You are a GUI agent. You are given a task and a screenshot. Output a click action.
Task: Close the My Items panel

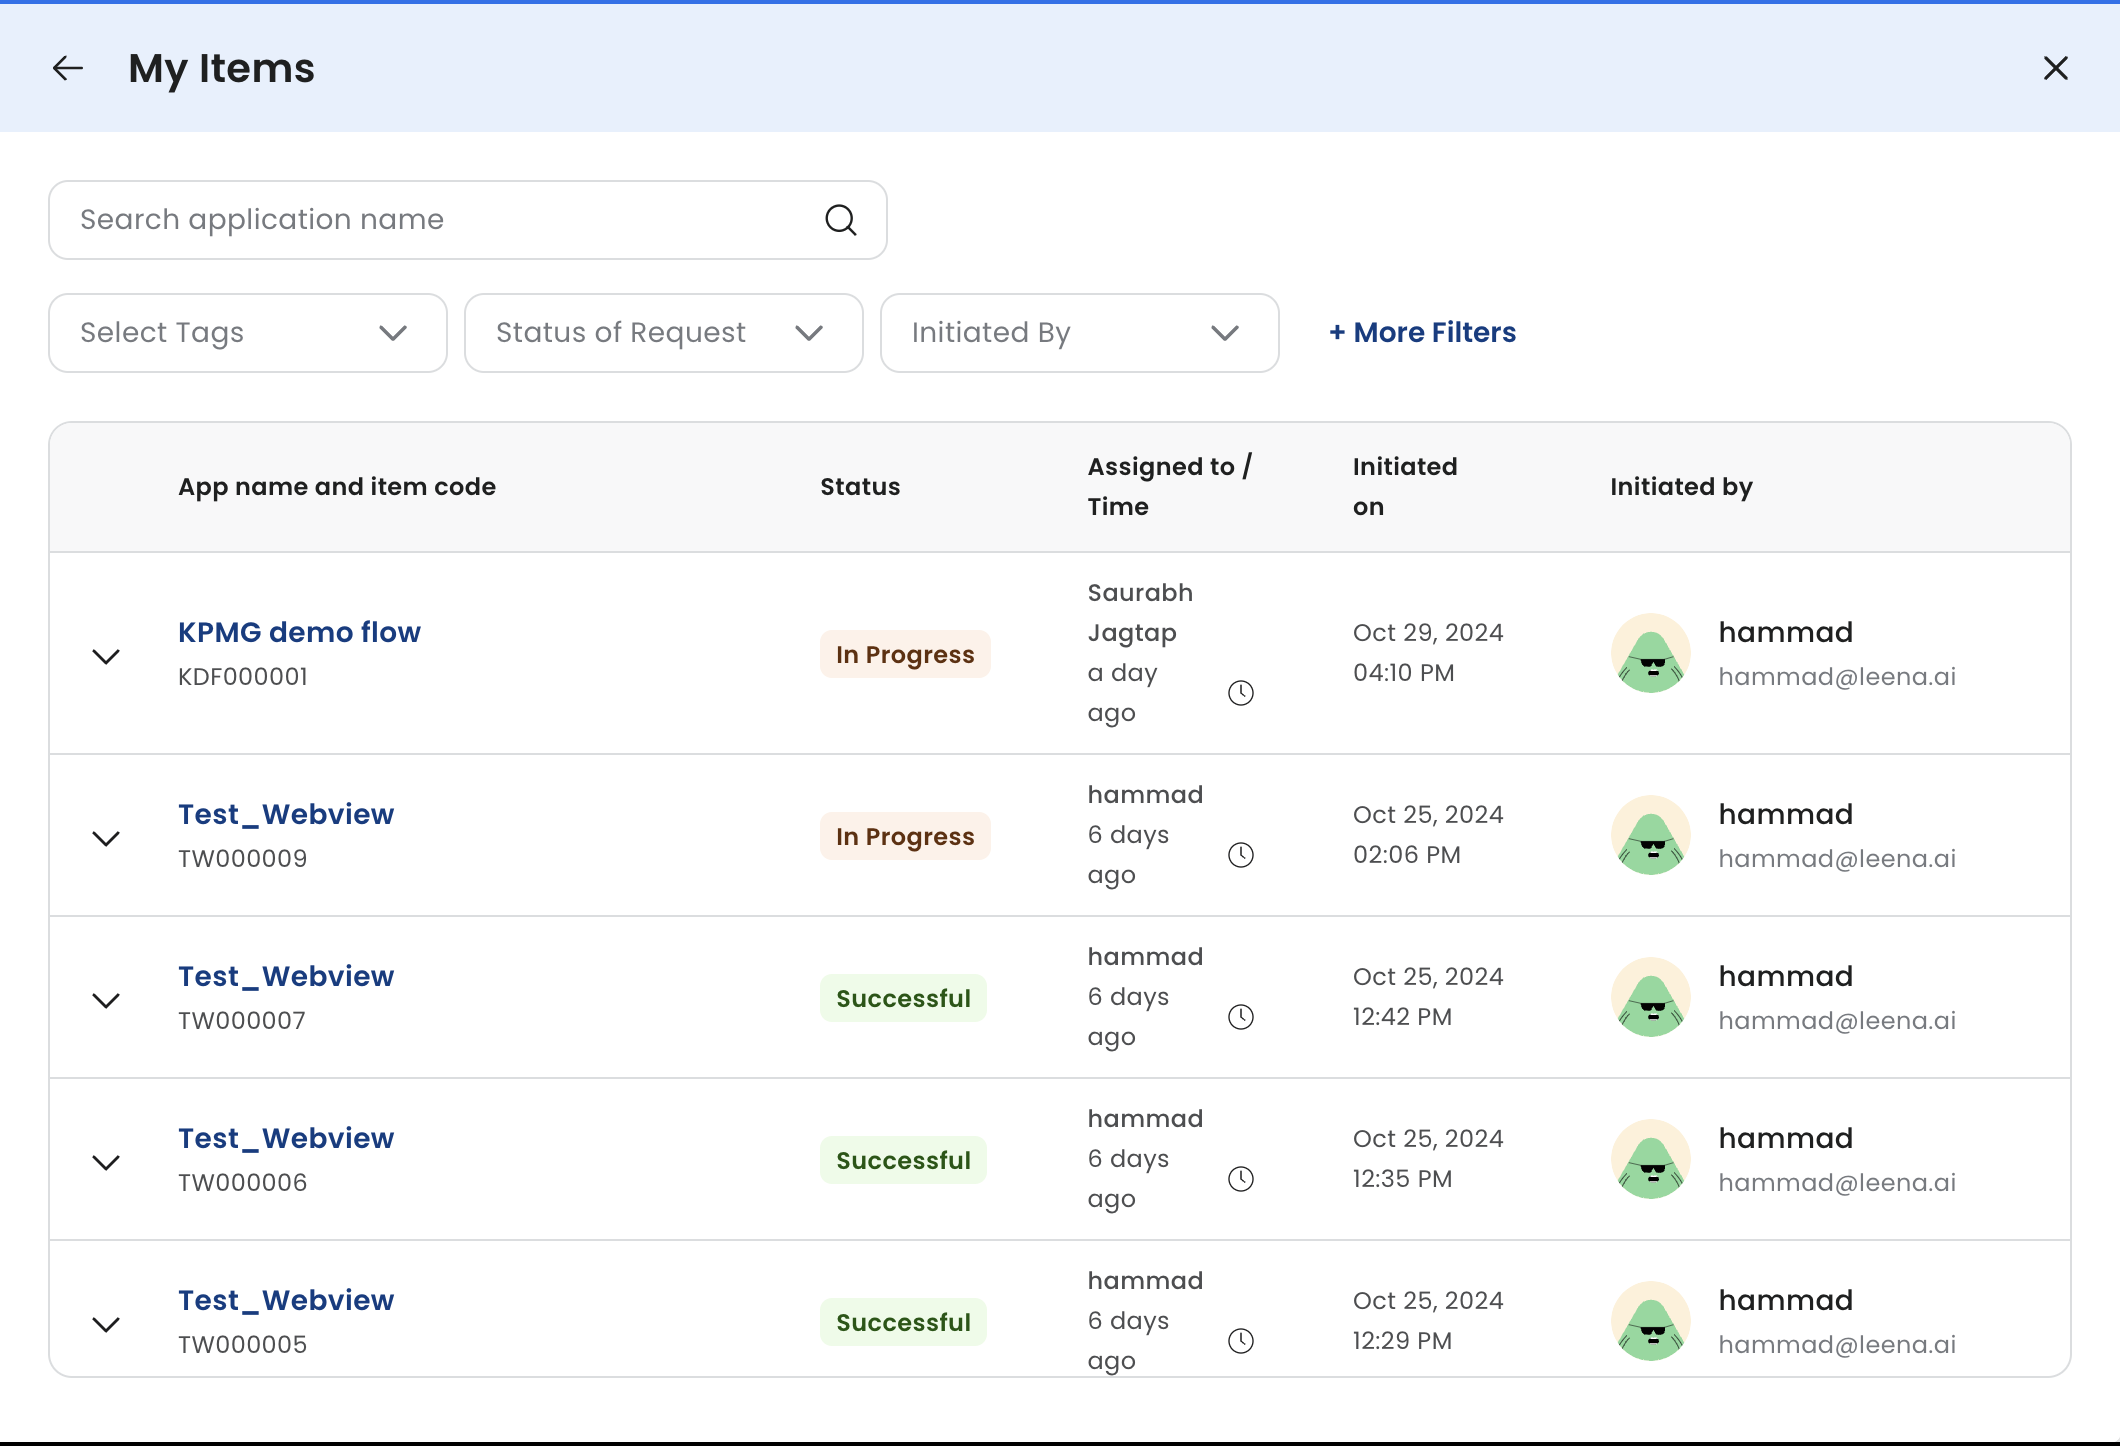(2055, 68)
